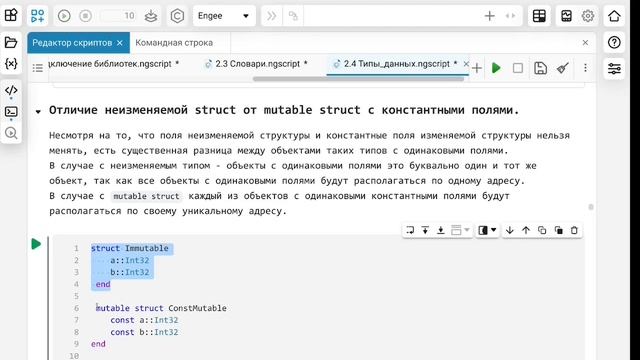Click the run cells below icon

[441, 230]
